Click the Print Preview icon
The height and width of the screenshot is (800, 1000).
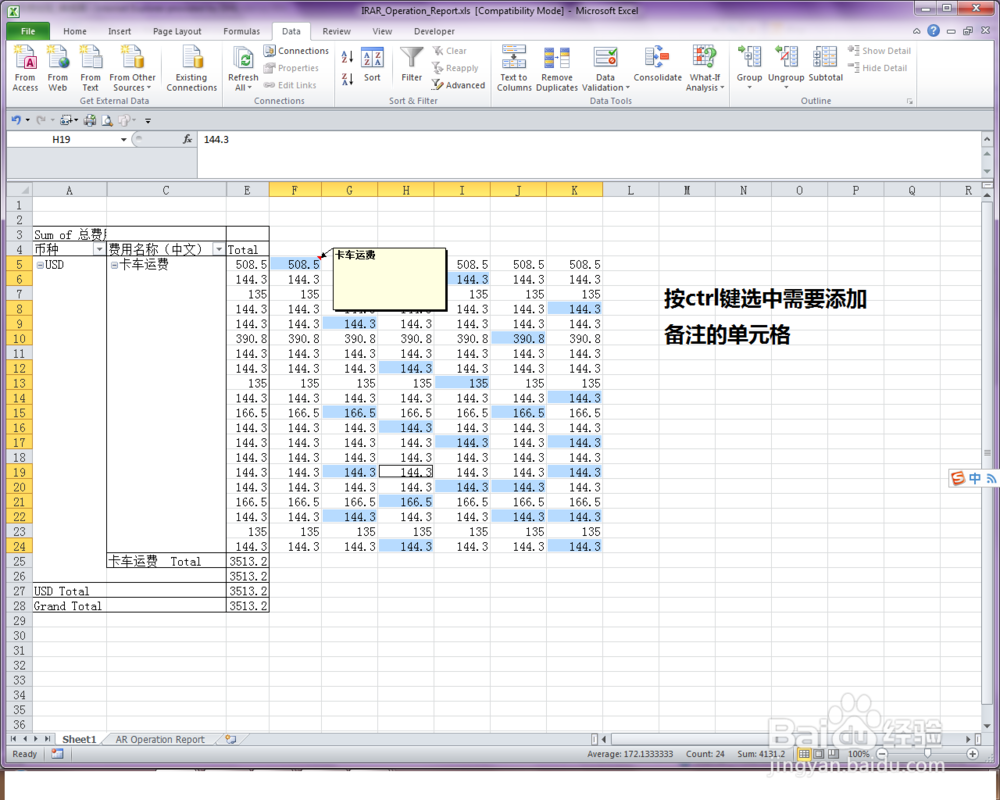tap(107, 120)
